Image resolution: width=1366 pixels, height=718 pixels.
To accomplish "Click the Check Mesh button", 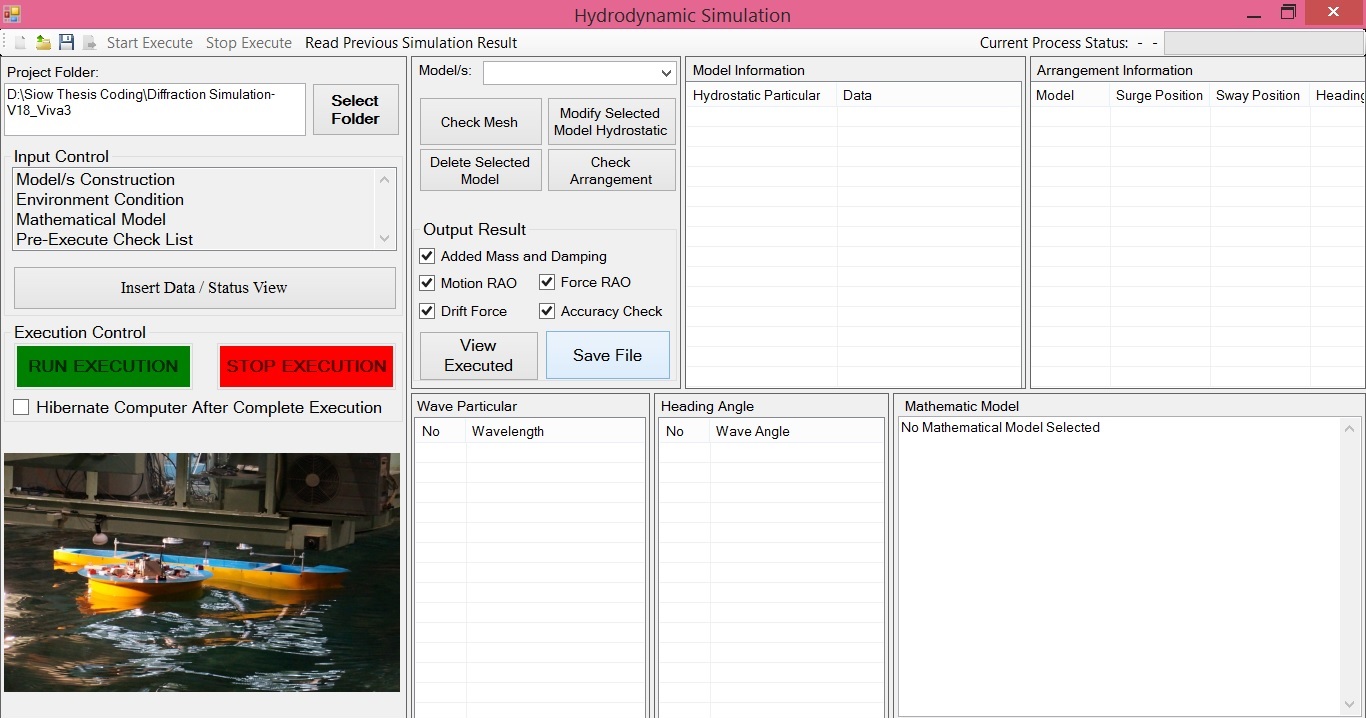I will click(480, 122).
